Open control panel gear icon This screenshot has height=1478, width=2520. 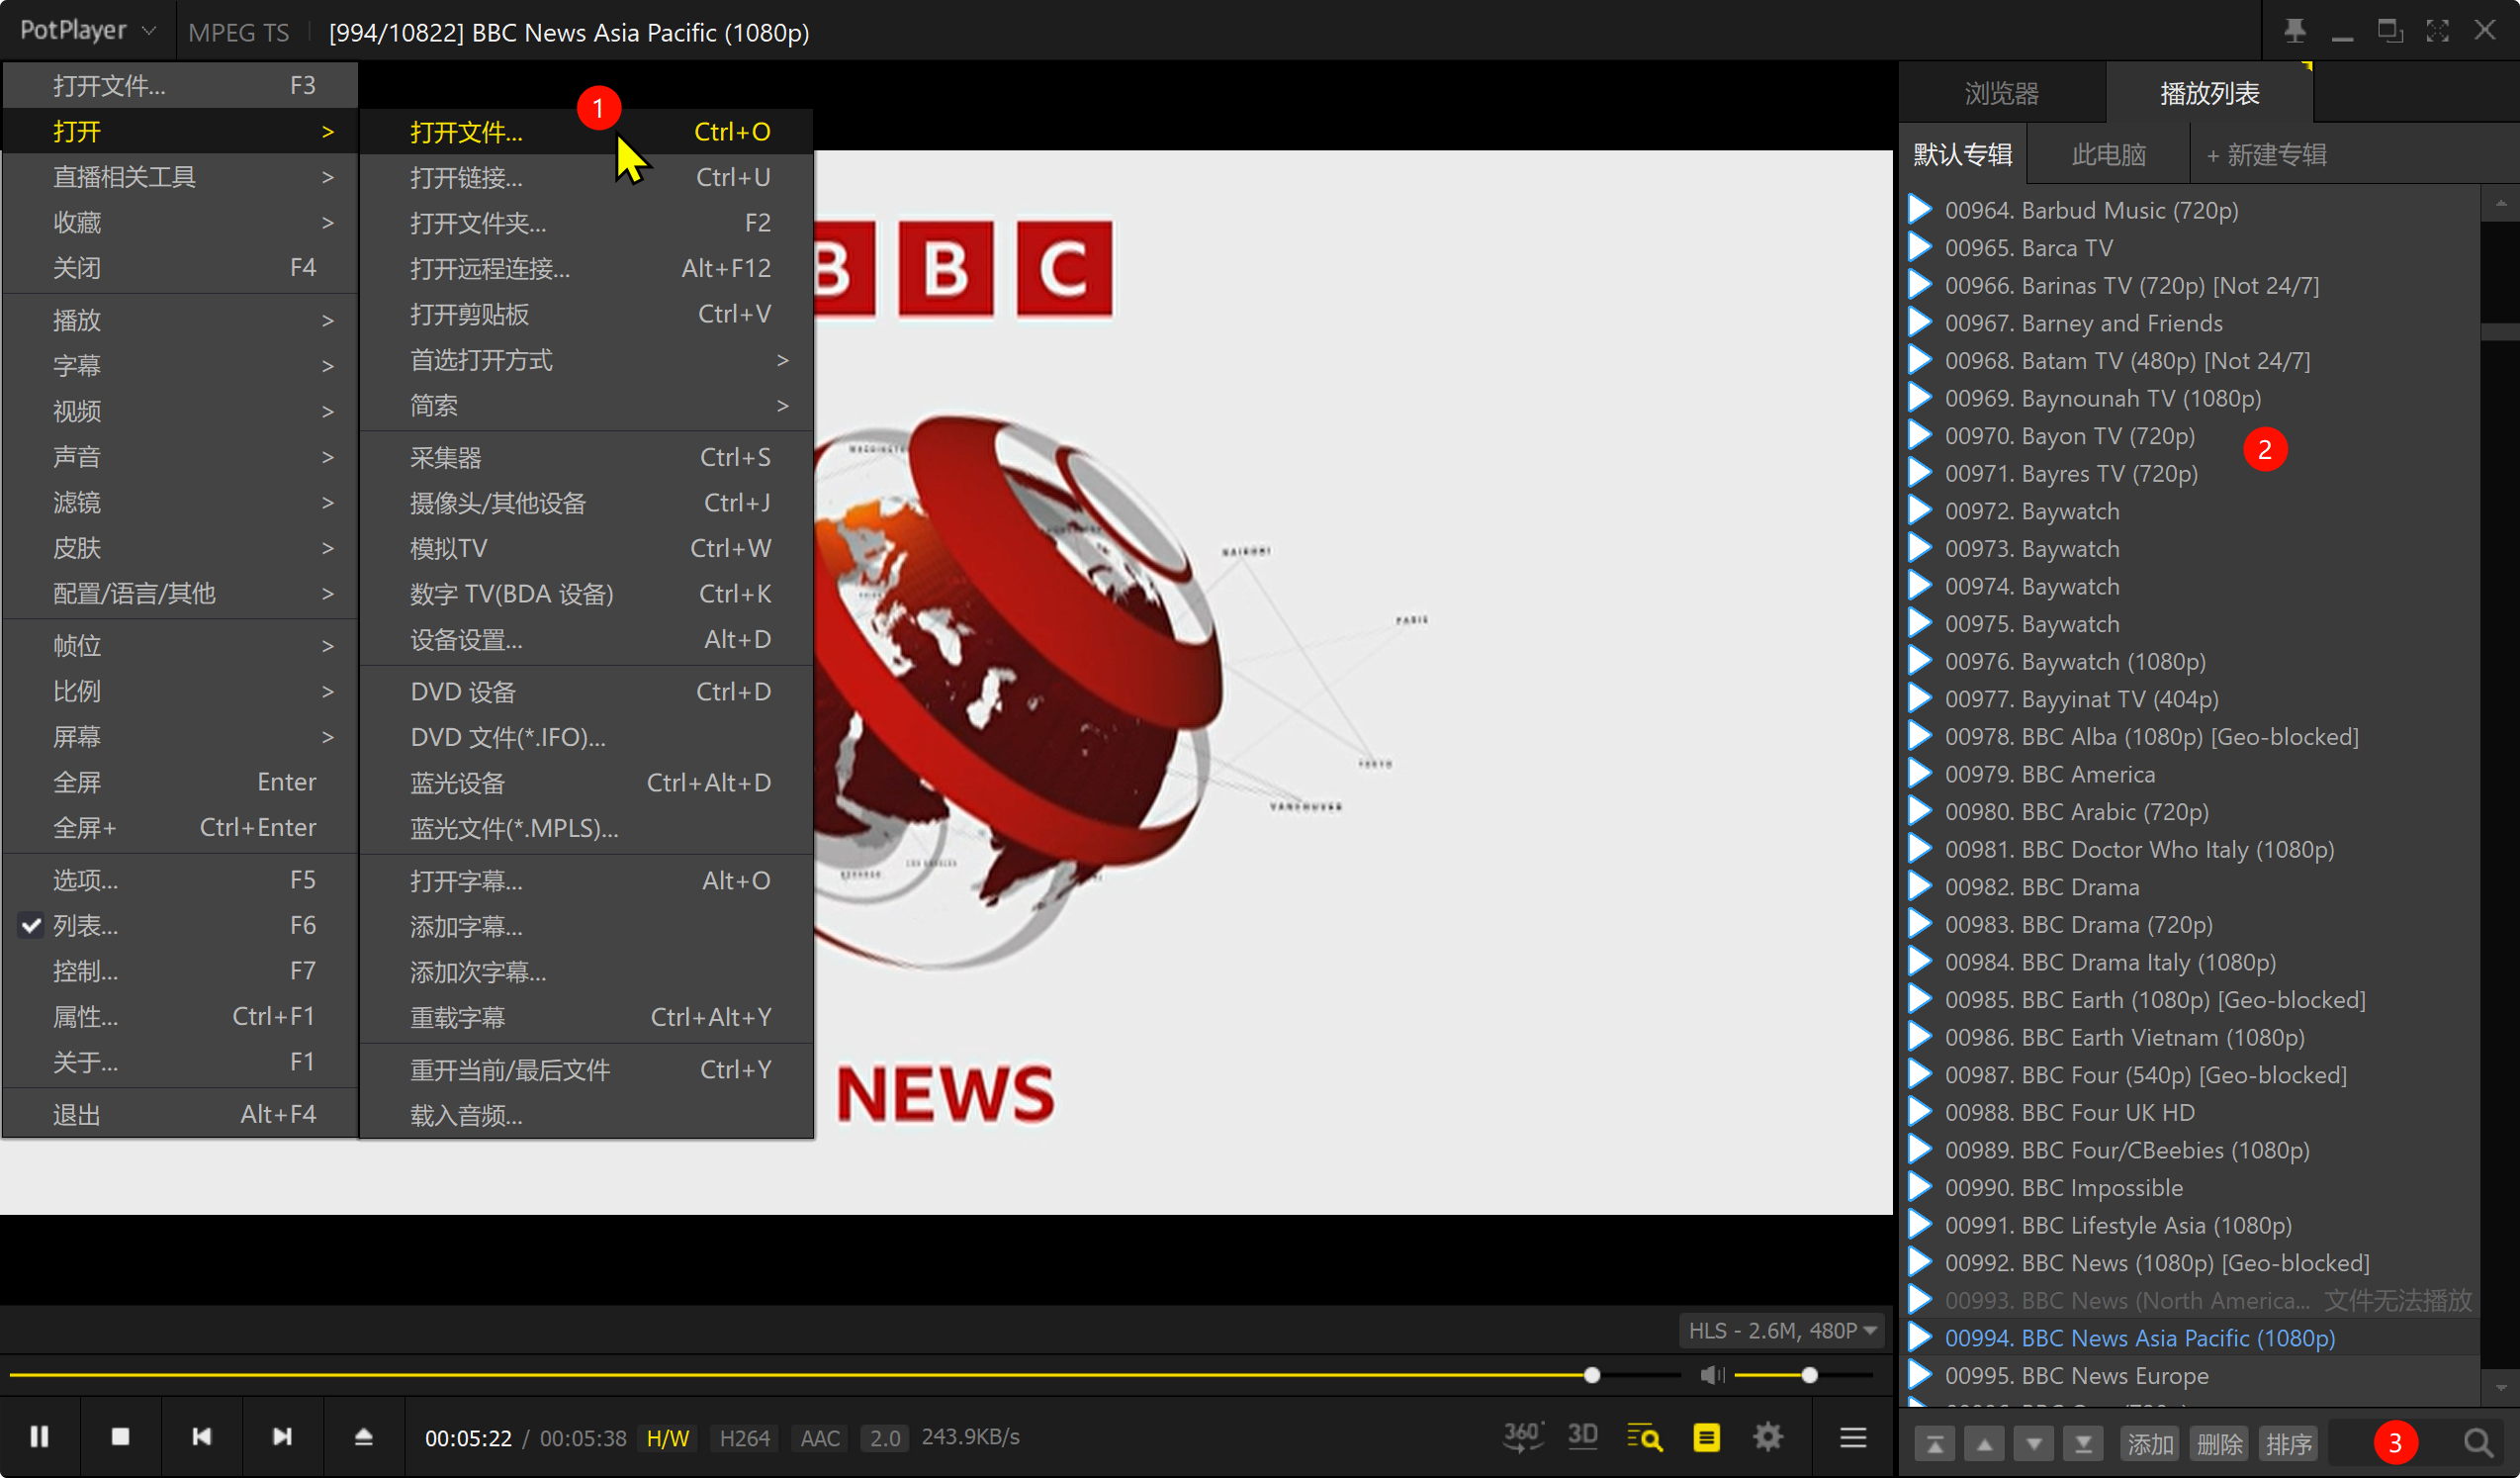point(1768,1437)
